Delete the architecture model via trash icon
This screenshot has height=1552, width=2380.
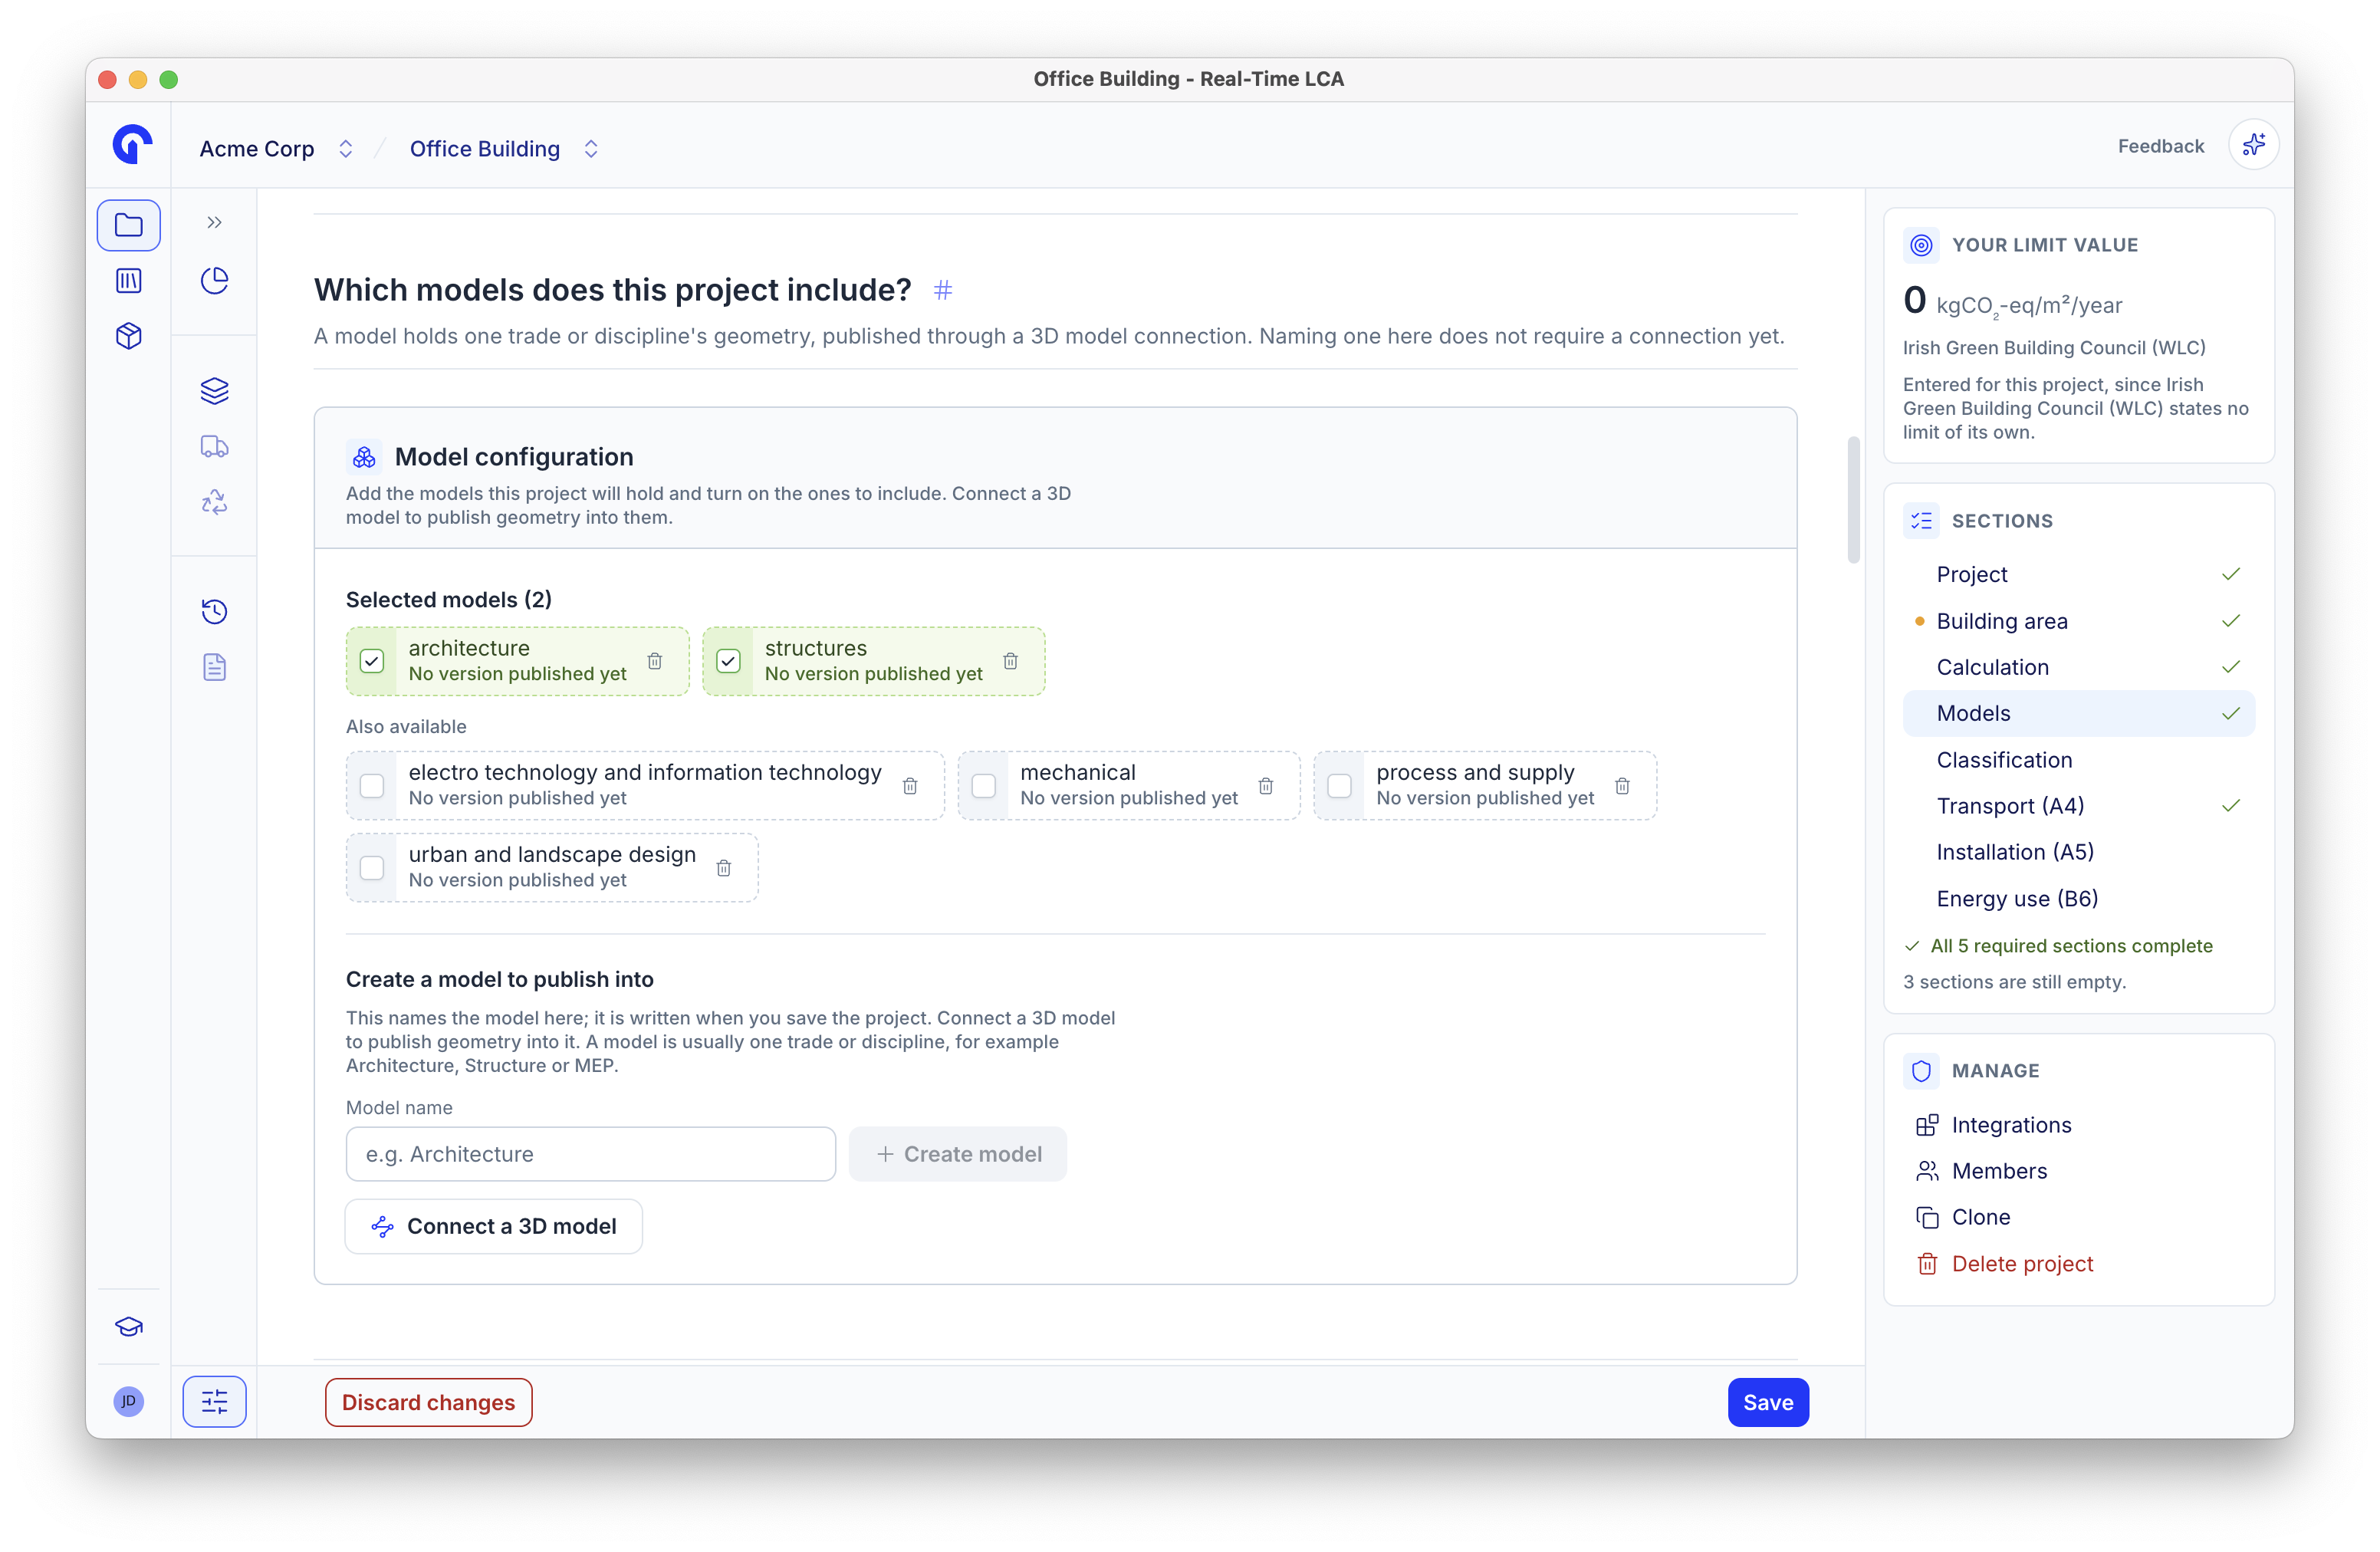point(655,661)
